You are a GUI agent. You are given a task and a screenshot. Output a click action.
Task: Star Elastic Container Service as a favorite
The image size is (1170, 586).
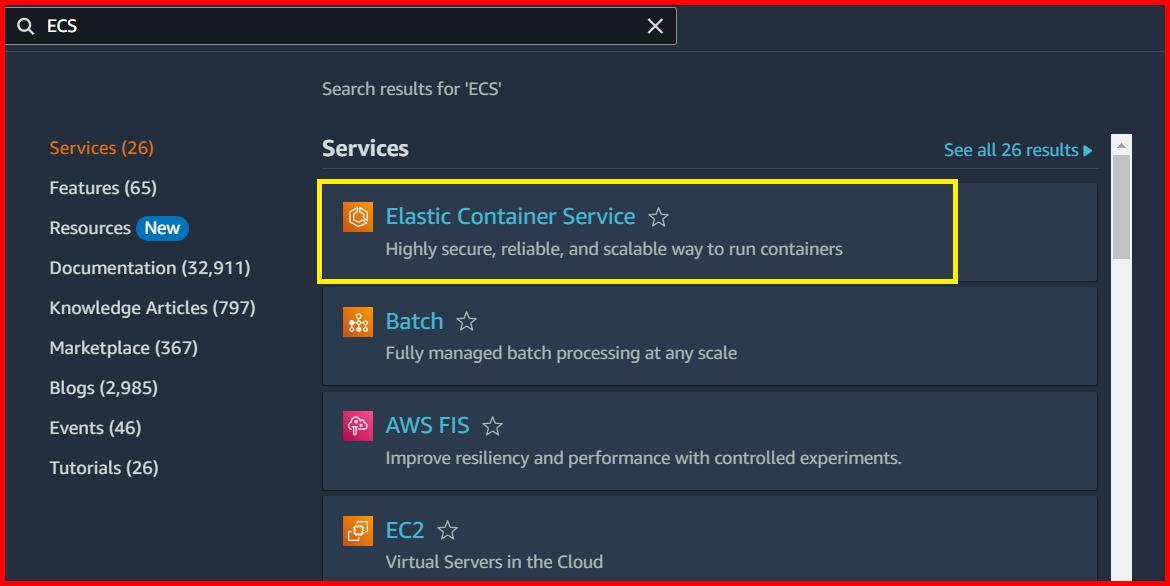(x=659, y=216)
